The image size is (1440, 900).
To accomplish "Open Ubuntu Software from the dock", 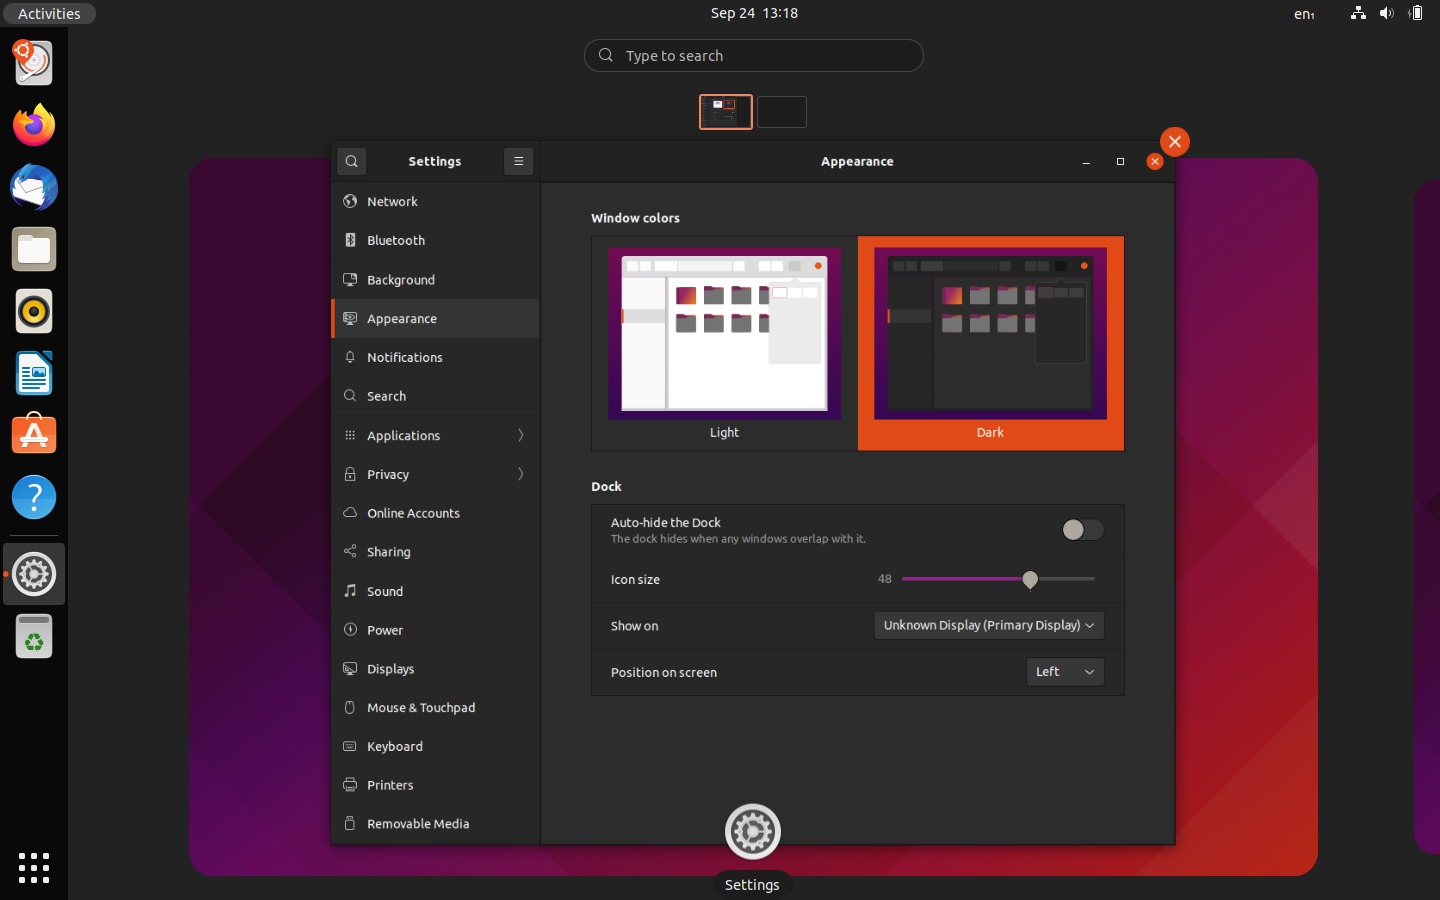I will (34, 436).
